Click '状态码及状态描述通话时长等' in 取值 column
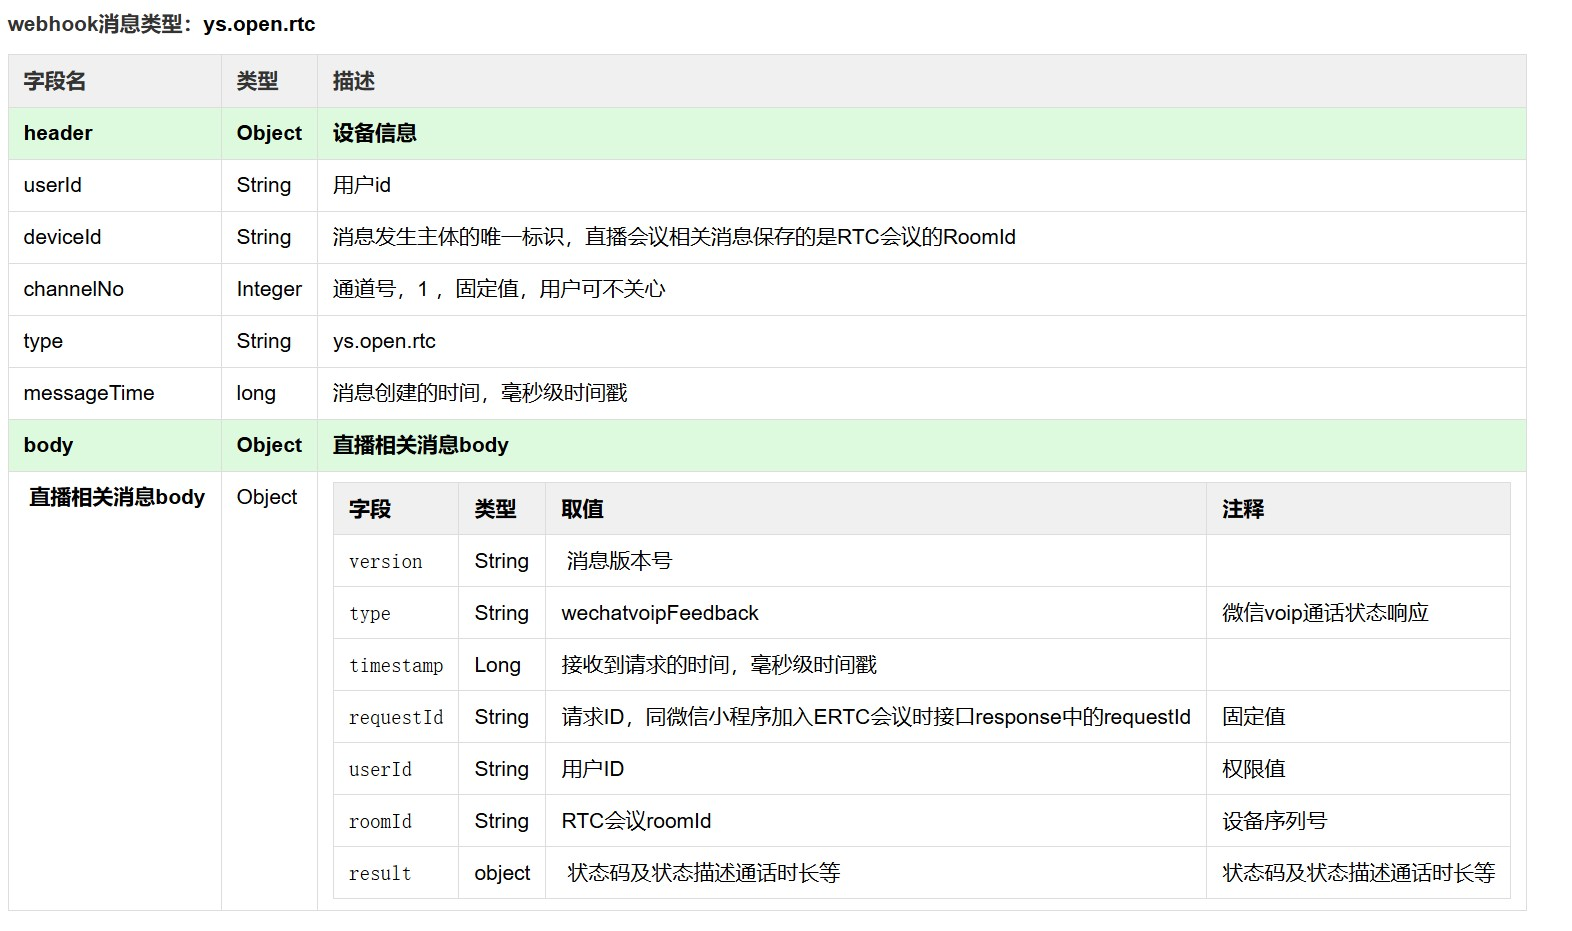This screenshot has height=931, width=1572. point(704,873)
